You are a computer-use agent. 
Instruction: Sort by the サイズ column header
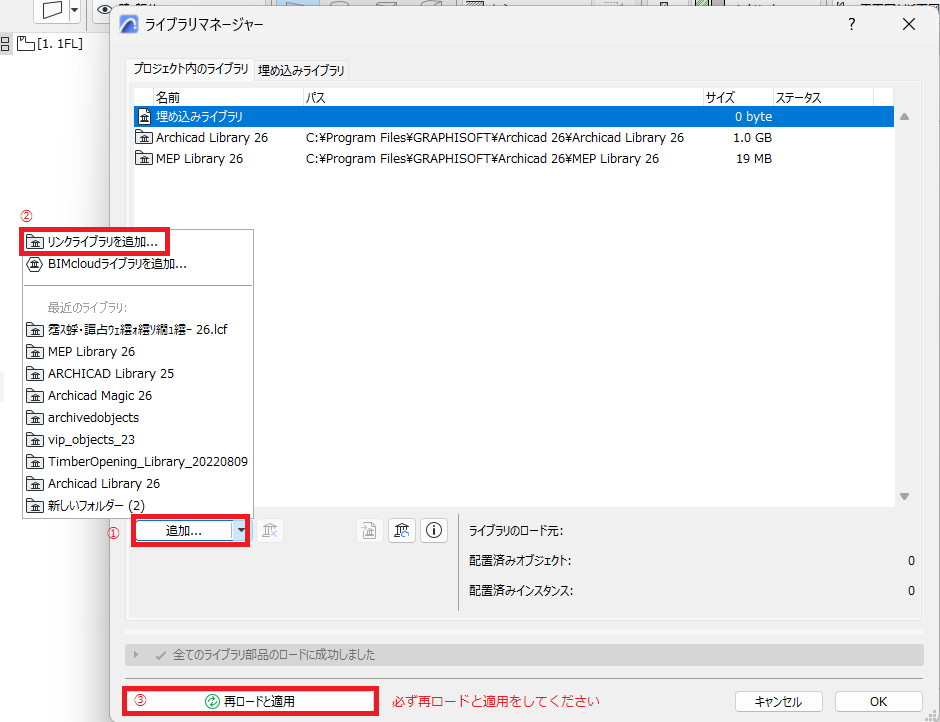[x=738, y=97]
